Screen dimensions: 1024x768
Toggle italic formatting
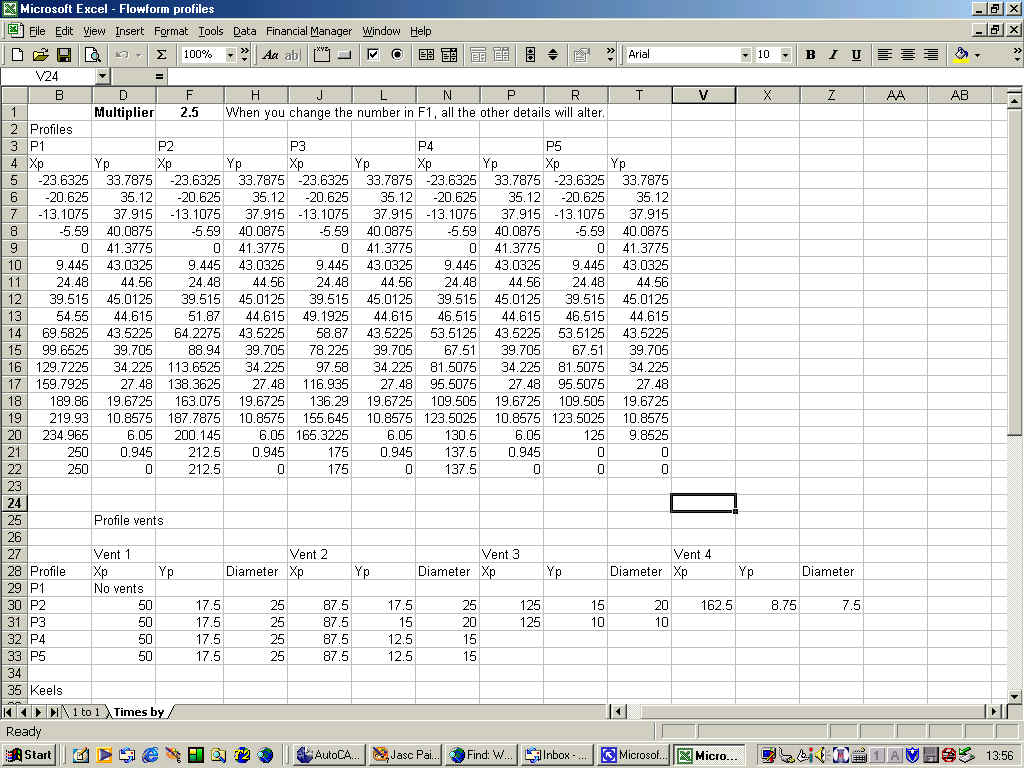click(x=832, y=55)
